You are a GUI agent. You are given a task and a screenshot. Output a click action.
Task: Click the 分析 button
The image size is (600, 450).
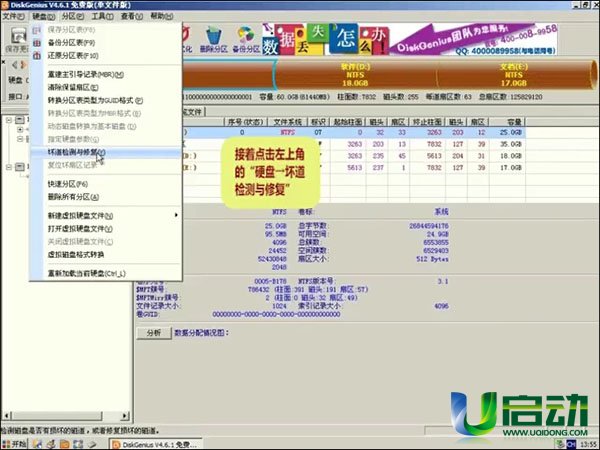coord(154,333)
